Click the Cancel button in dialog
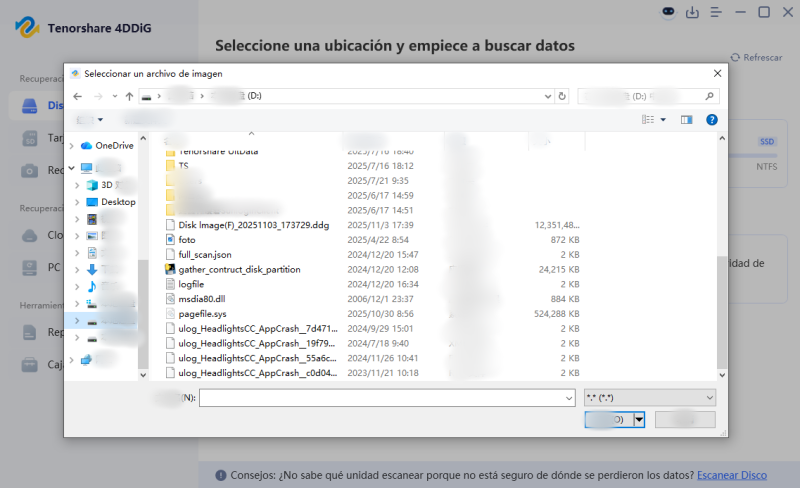 tap(685, 420)
